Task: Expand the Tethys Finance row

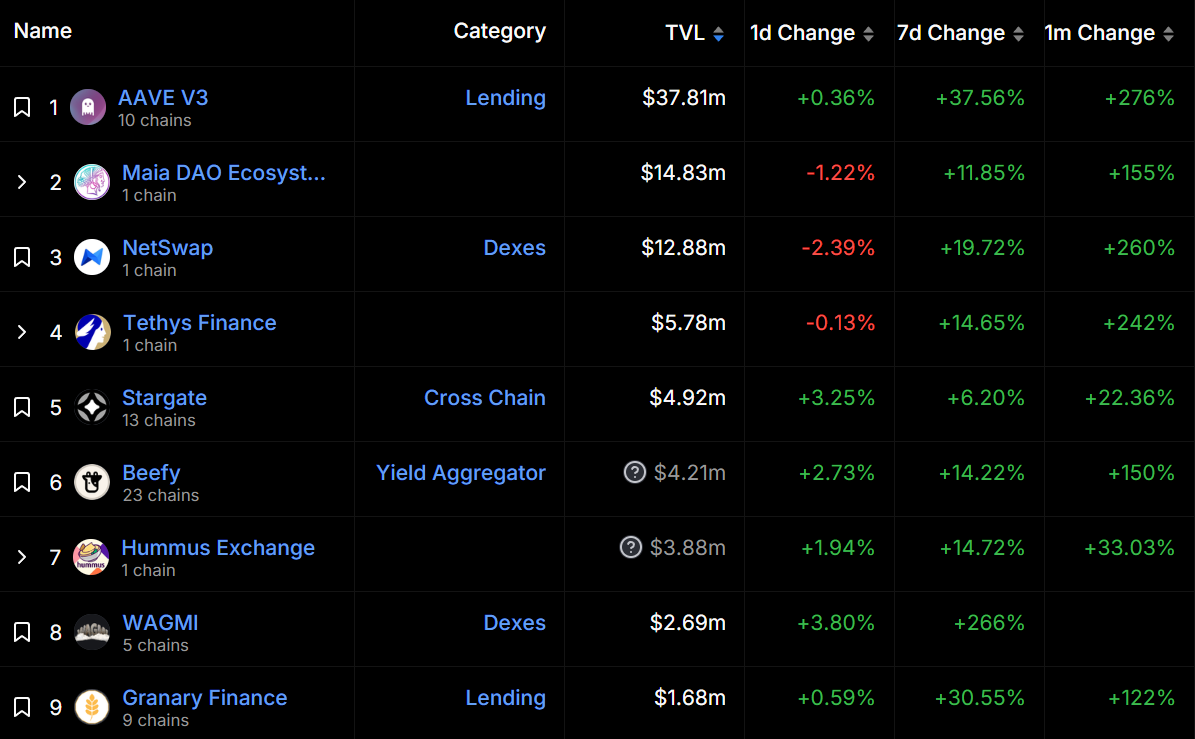Action: pyautogui.click(x=22, y=332)
